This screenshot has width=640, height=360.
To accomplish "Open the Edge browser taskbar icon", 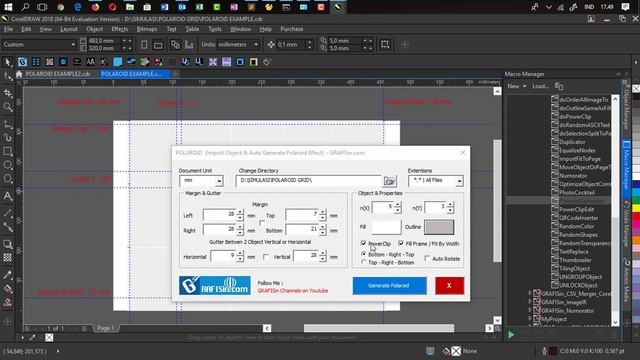I will [x=77, y=7].
